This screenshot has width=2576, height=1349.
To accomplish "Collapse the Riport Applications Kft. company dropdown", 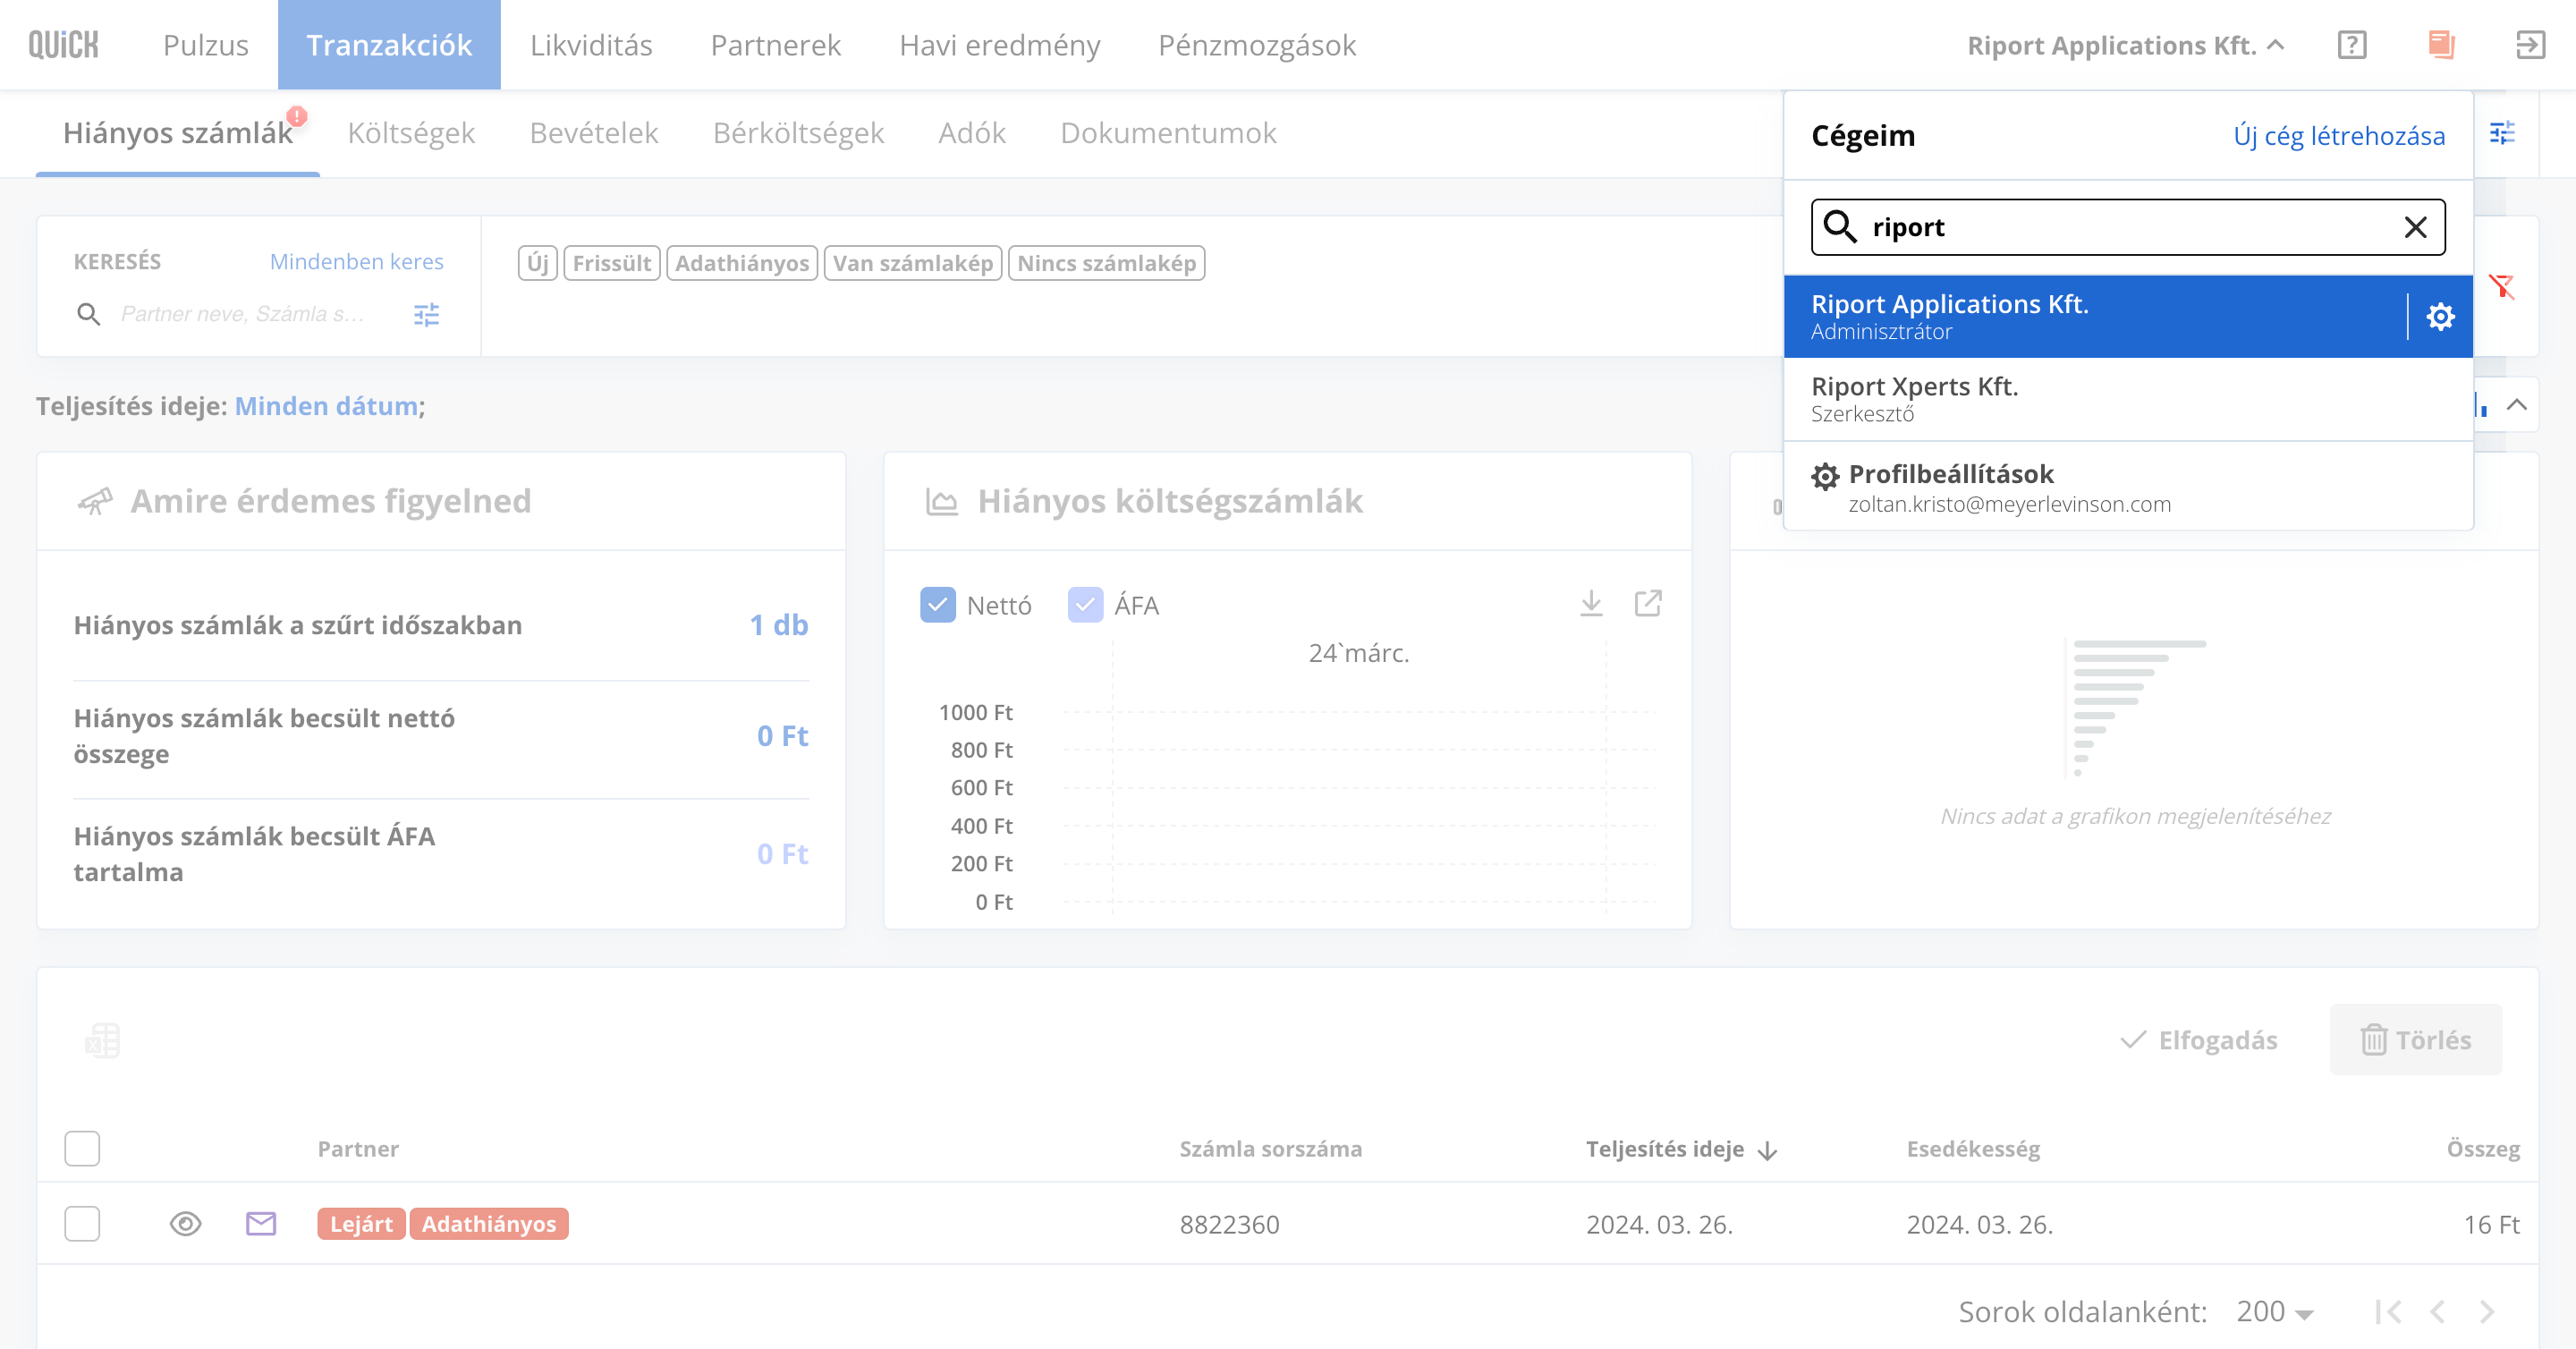I will pos(2126,45).
